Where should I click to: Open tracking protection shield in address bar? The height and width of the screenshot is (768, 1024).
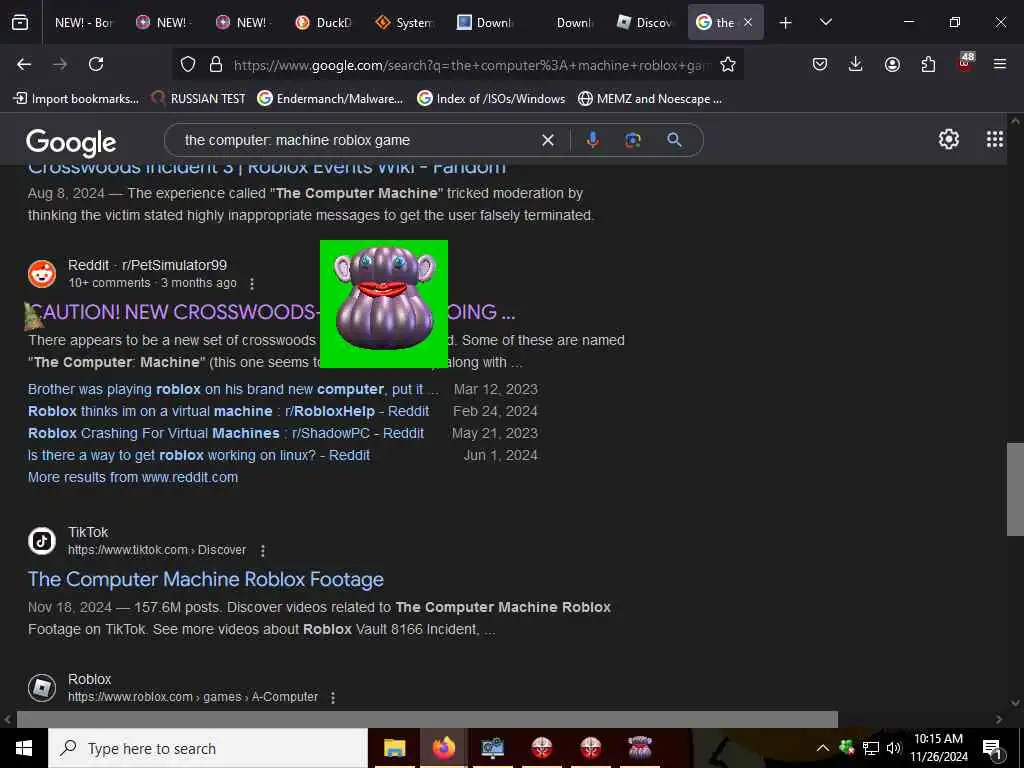[x=188, y=64]
